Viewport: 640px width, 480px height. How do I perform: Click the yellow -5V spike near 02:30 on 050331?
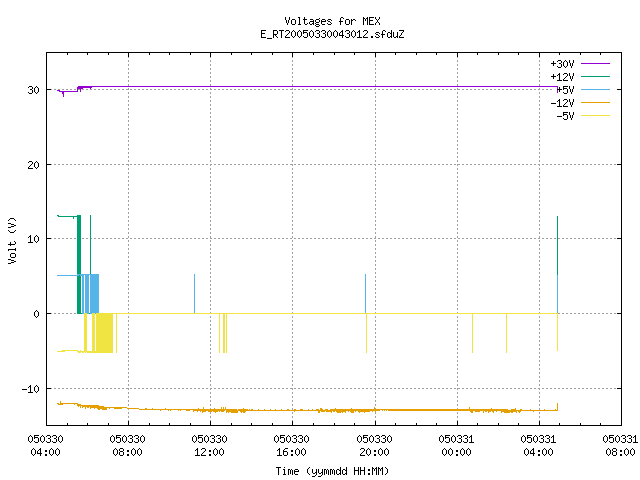[x=507, y=333]
